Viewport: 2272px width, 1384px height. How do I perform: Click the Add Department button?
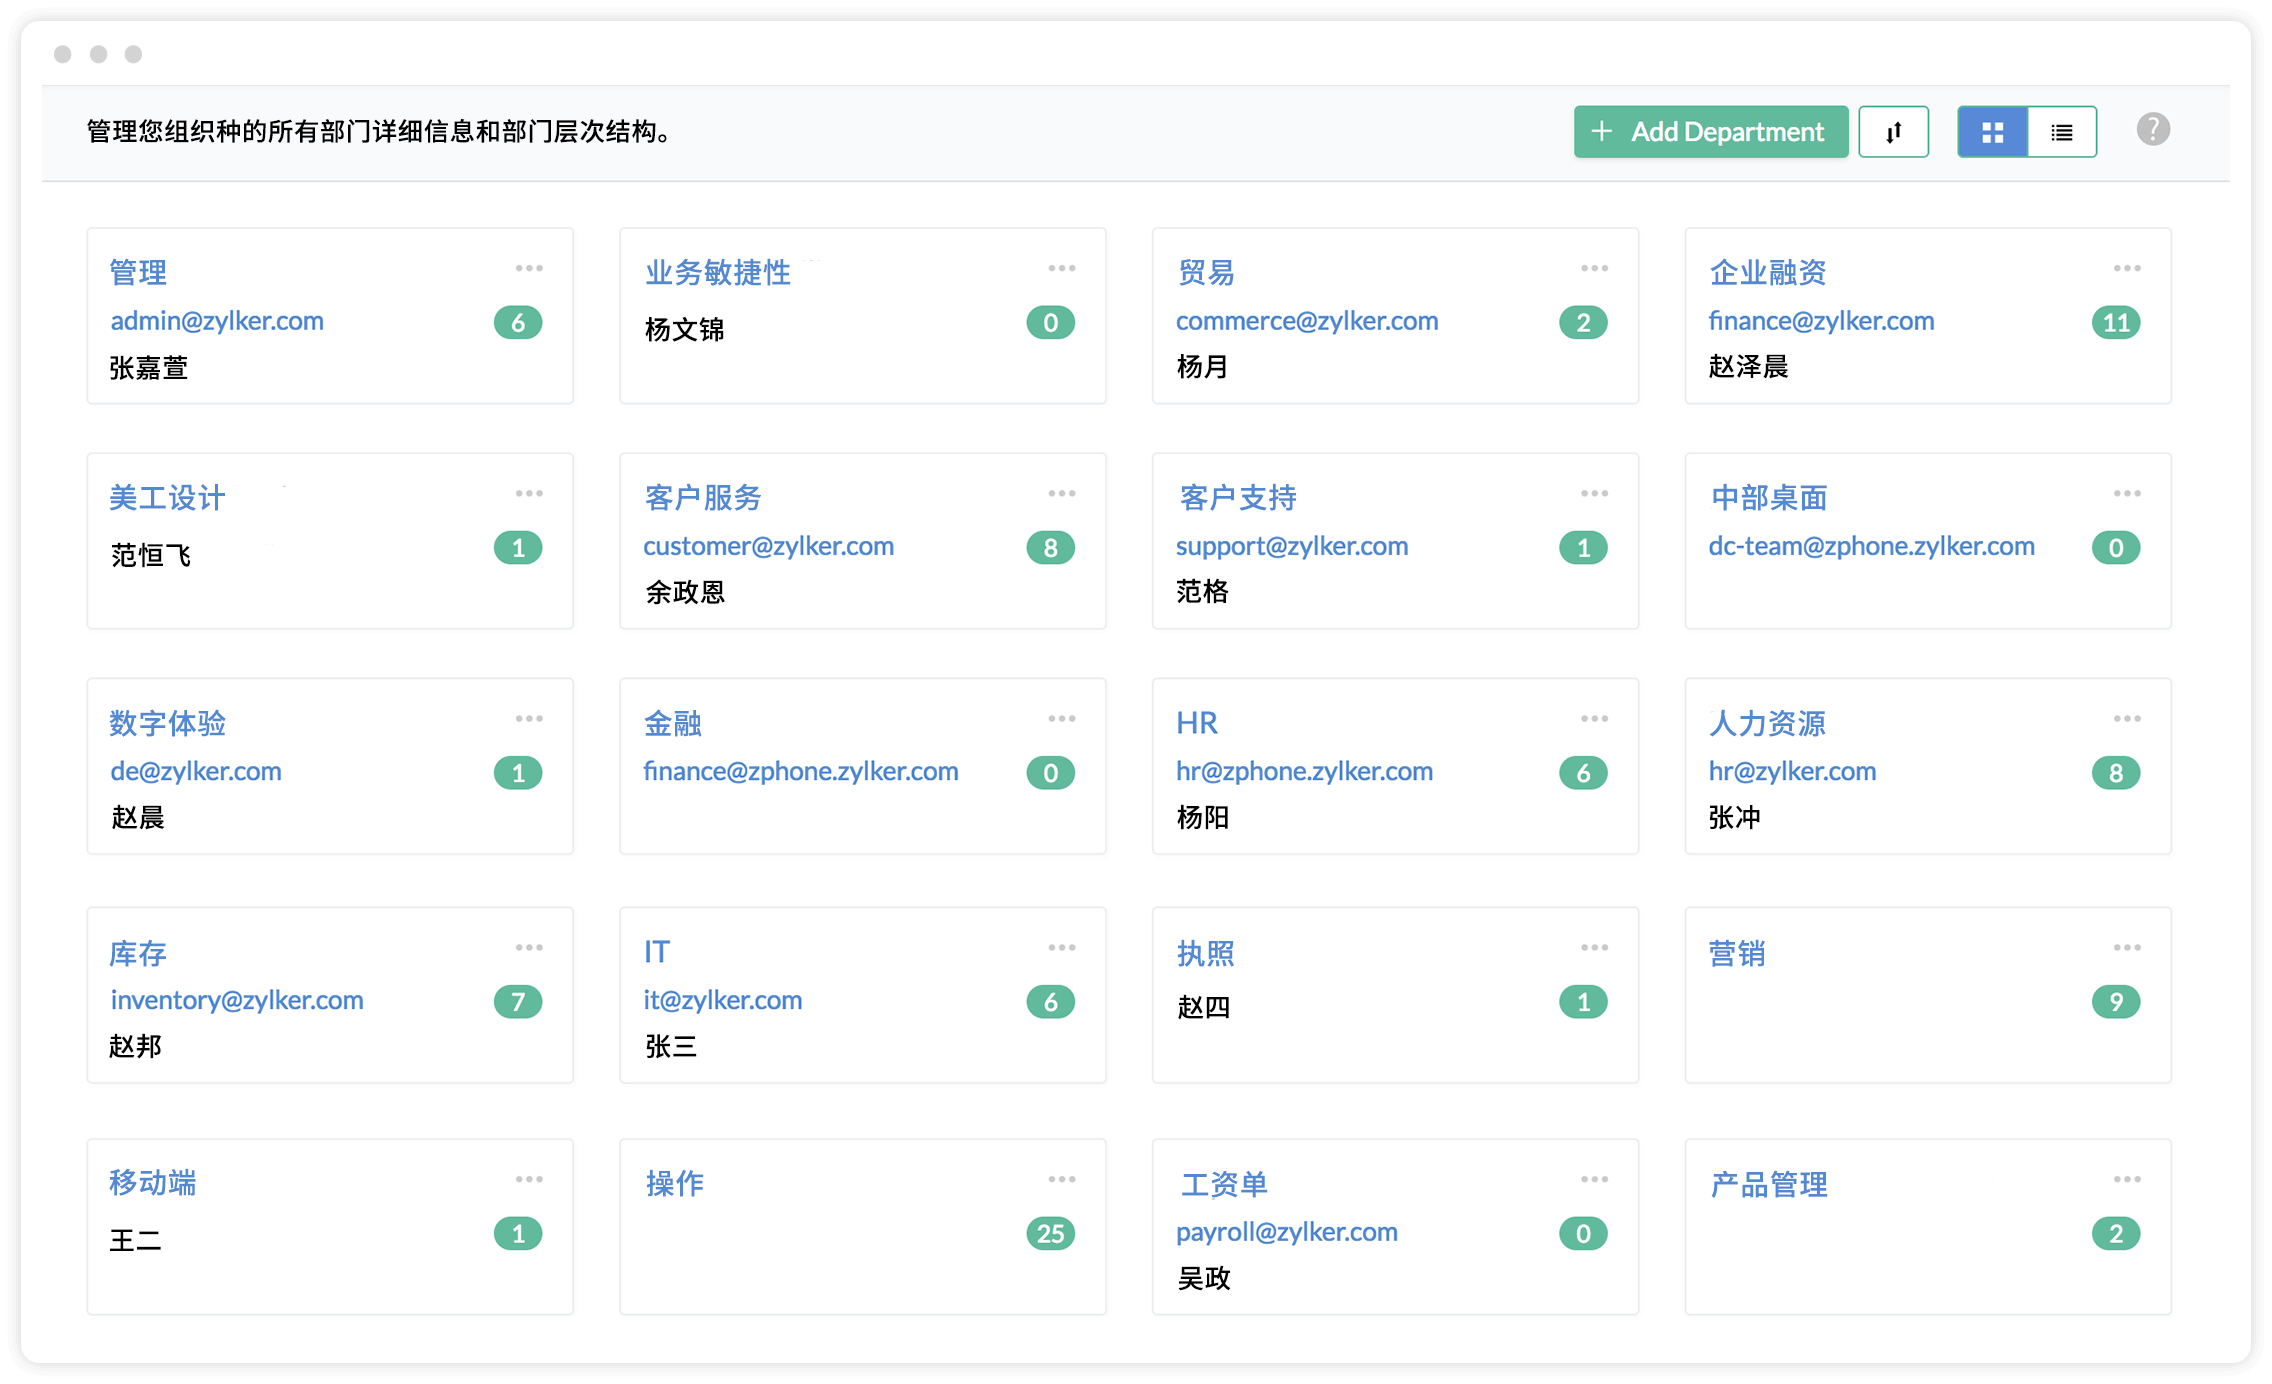(x=1710, y=132)
